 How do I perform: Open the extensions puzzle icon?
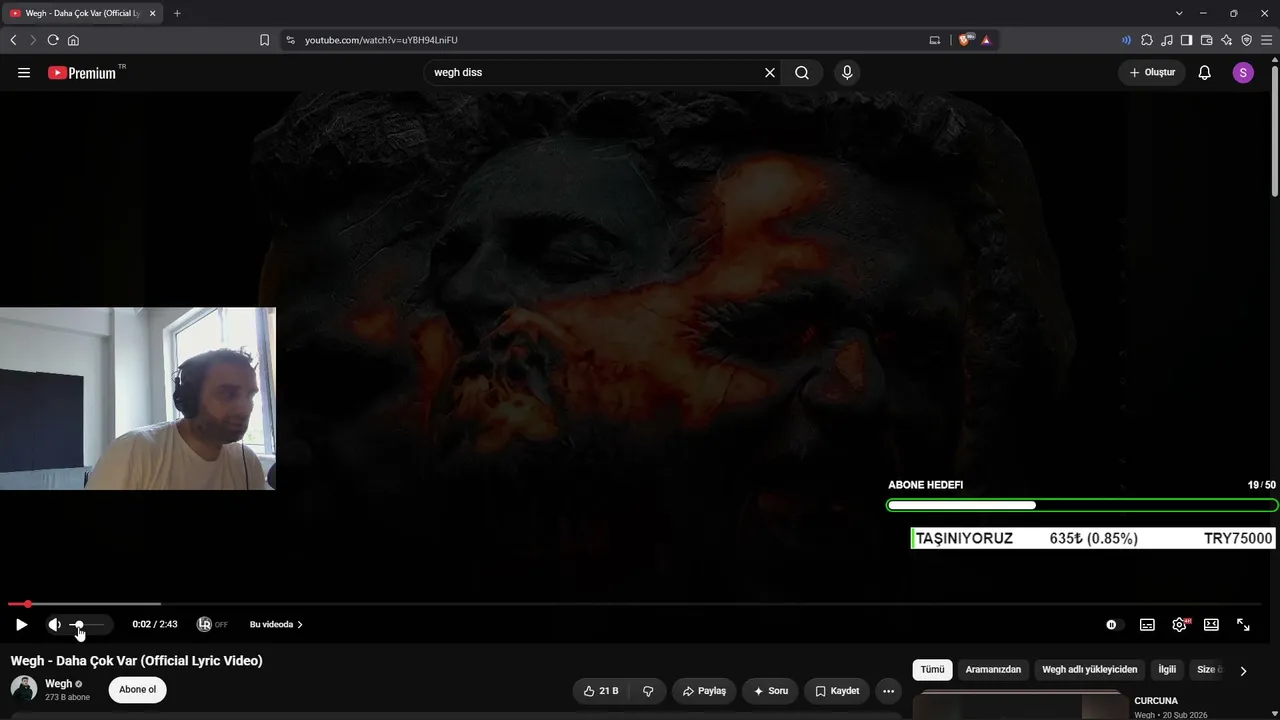click(1147, 40)
